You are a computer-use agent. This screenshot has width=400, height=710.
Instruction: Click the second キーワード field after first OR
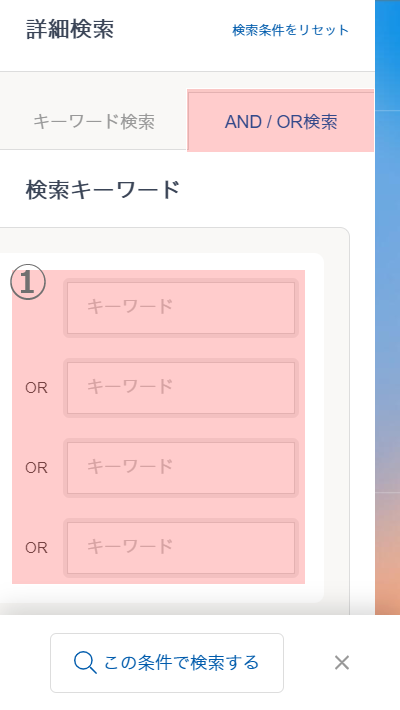181,388
